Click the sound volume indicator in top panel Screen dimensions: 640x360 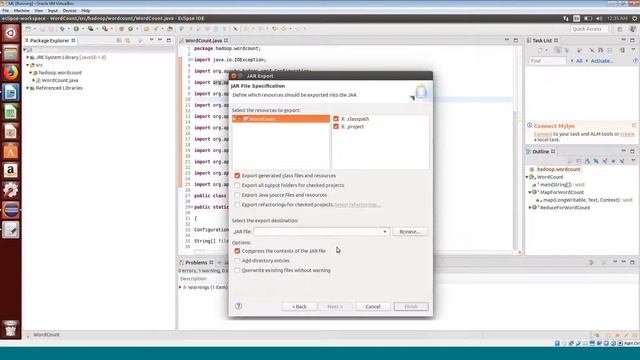(x=599, y=18)
